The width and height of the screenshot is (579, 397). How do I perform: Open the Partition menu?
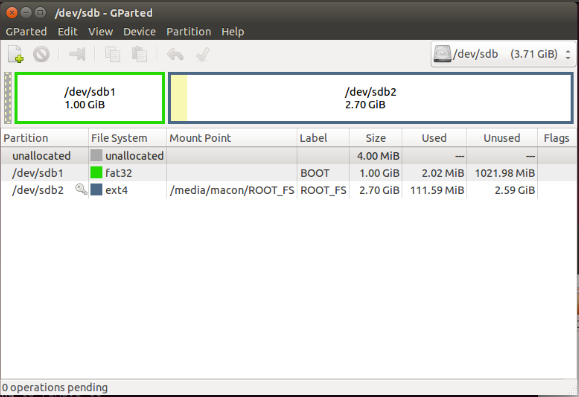coord(189,32)
